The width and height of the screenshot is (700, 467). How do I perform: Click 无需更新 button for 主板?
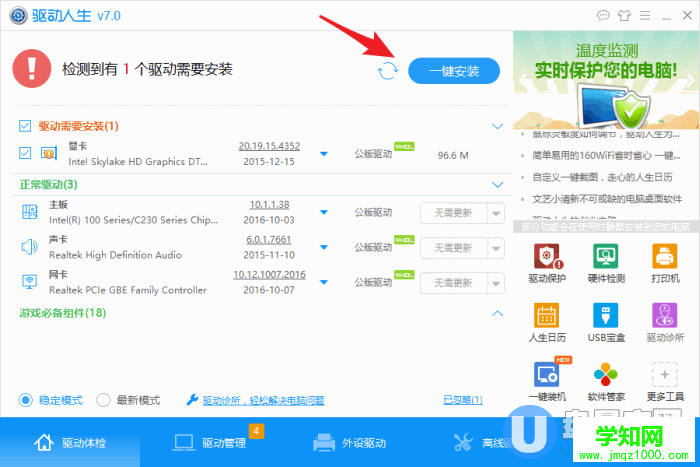[454, 213]
